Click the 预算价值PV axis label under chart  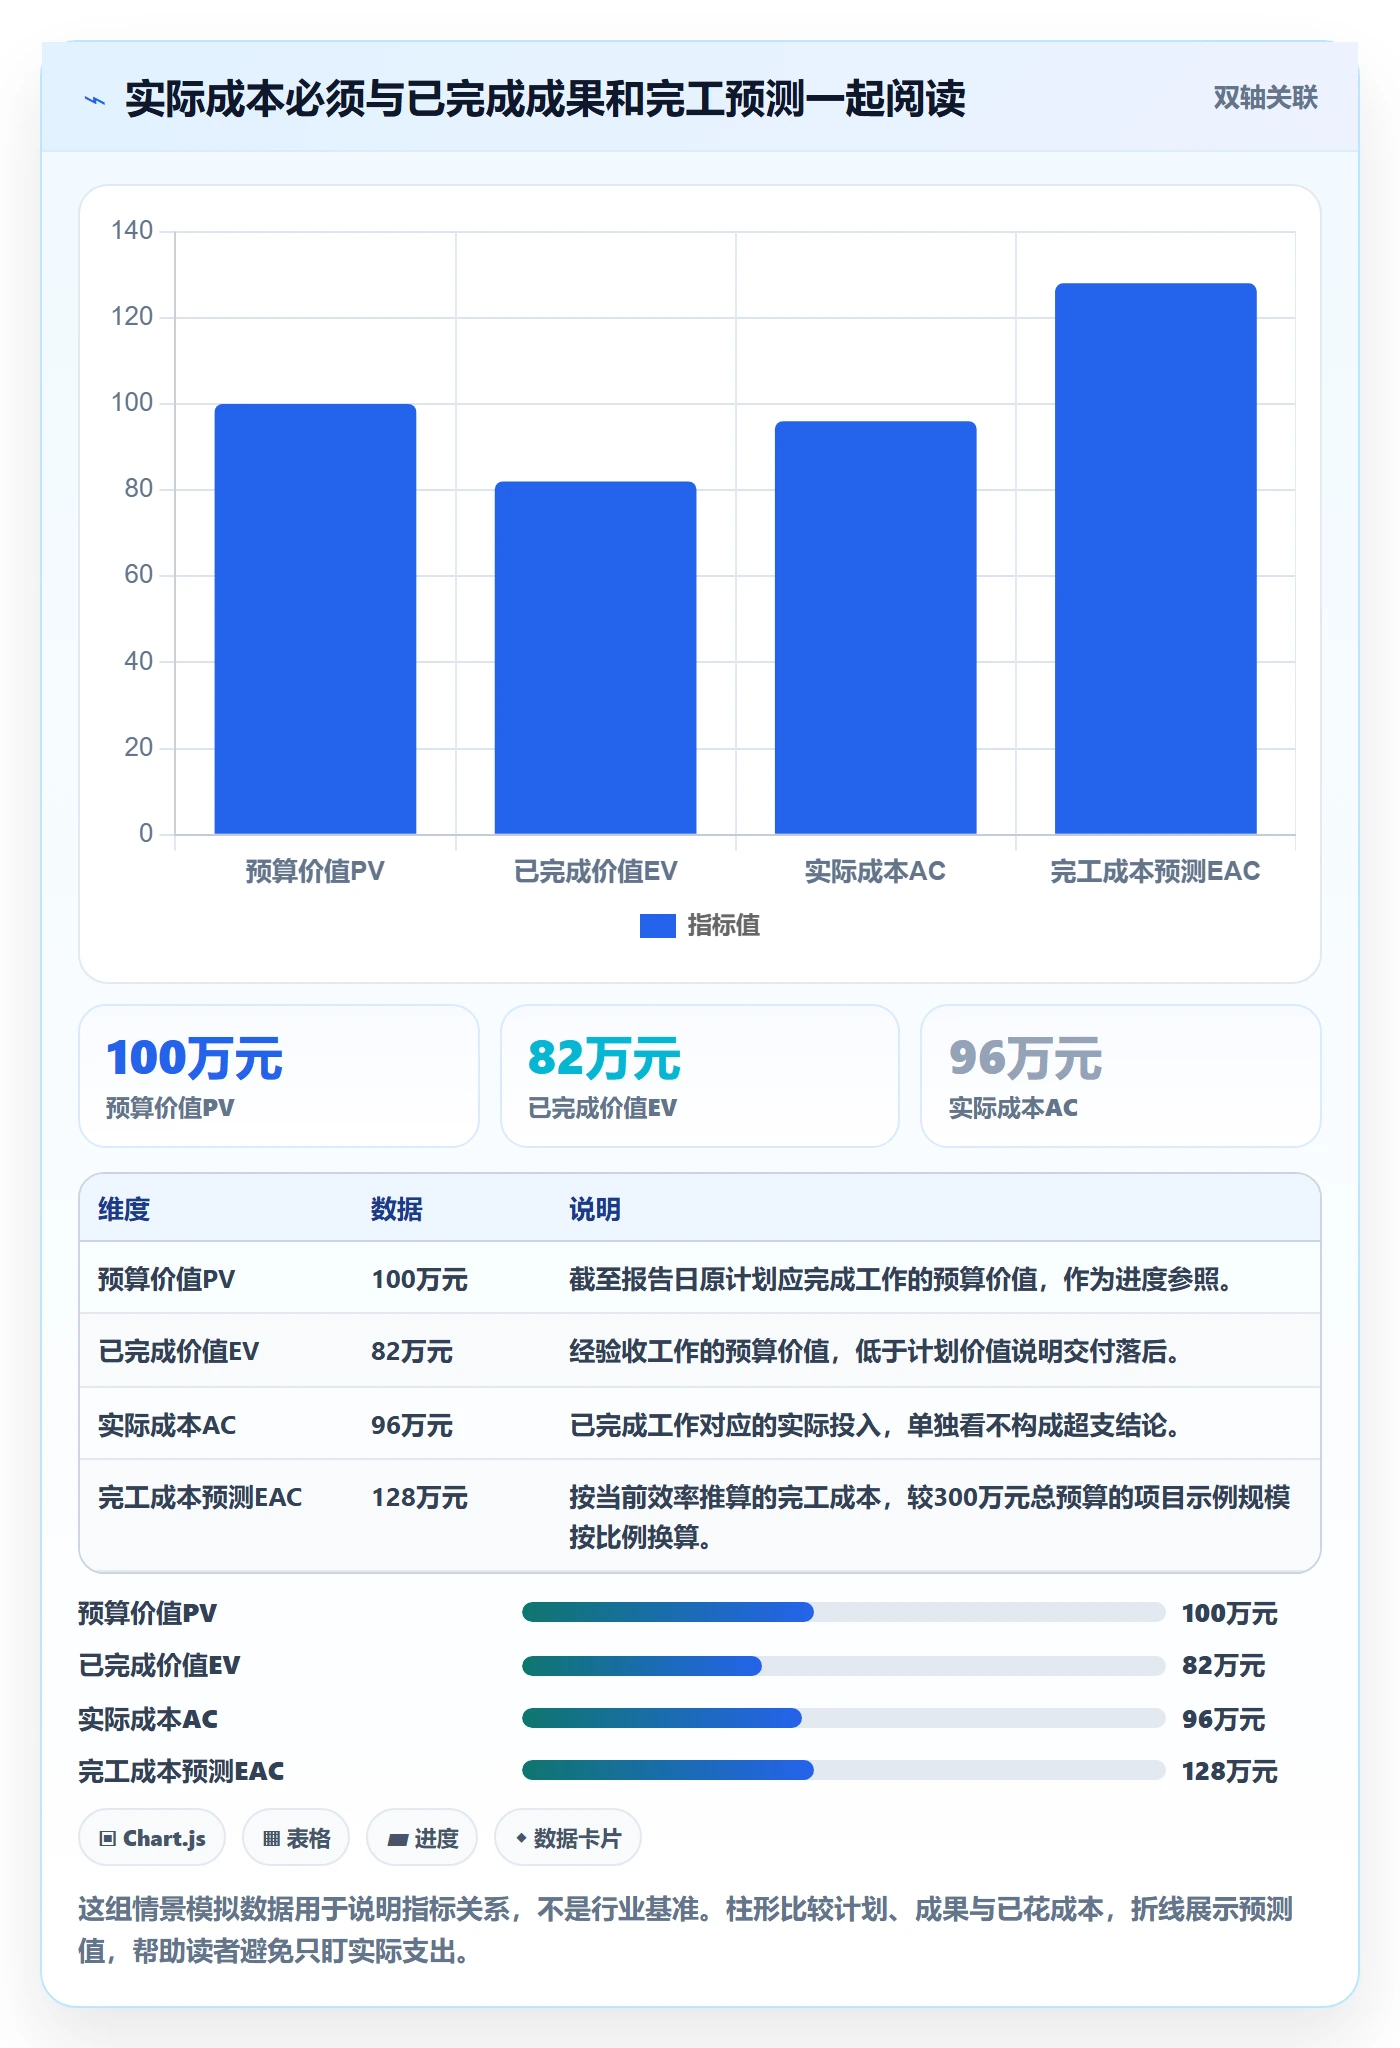pos(315,871)
